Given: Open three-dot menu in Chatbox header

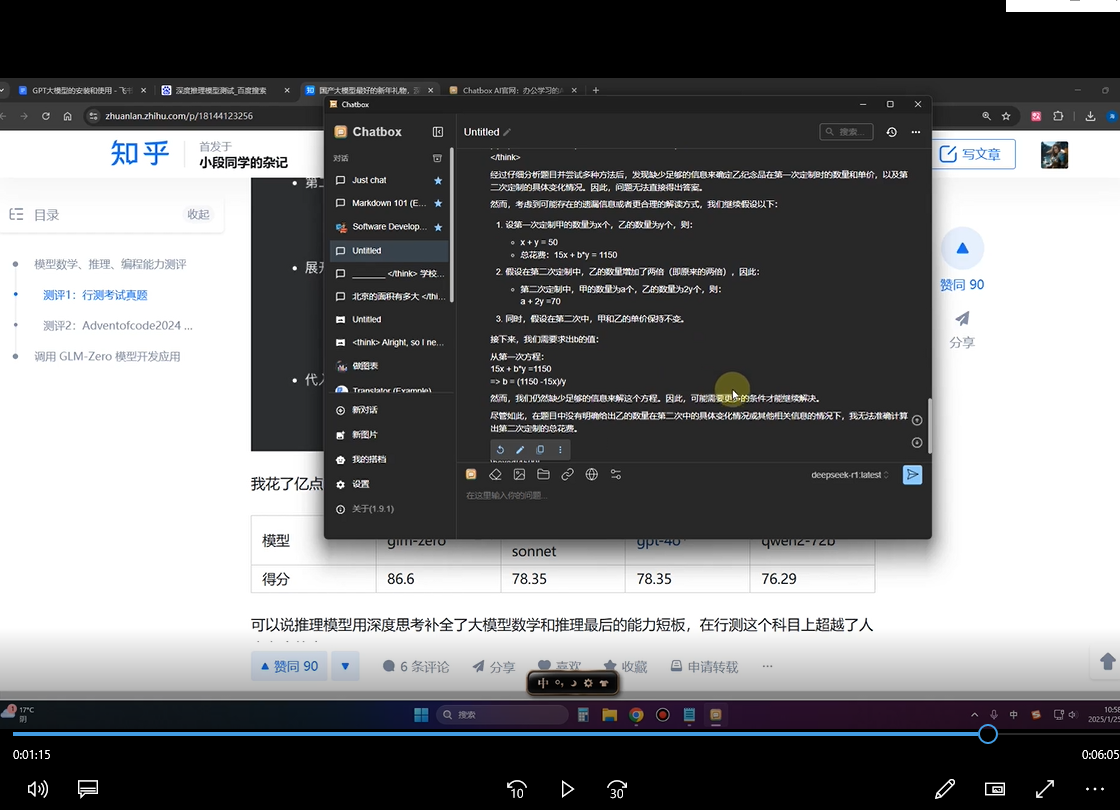Looking at the screenshot, I should 916,132.
